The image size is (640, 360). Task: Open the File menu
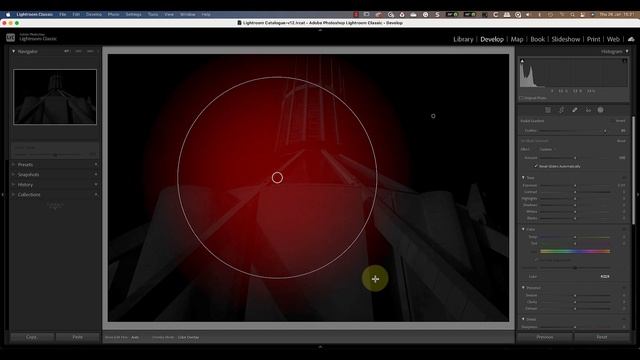62,14
